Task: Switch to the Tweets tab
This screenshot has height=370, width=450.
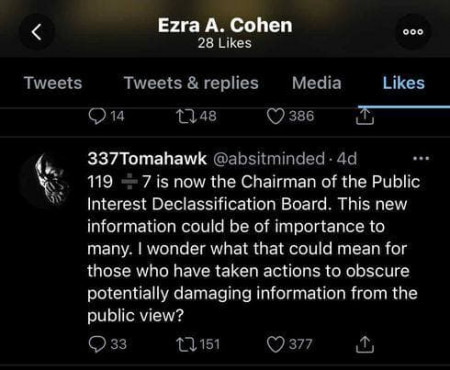Action: coord(53,83)
